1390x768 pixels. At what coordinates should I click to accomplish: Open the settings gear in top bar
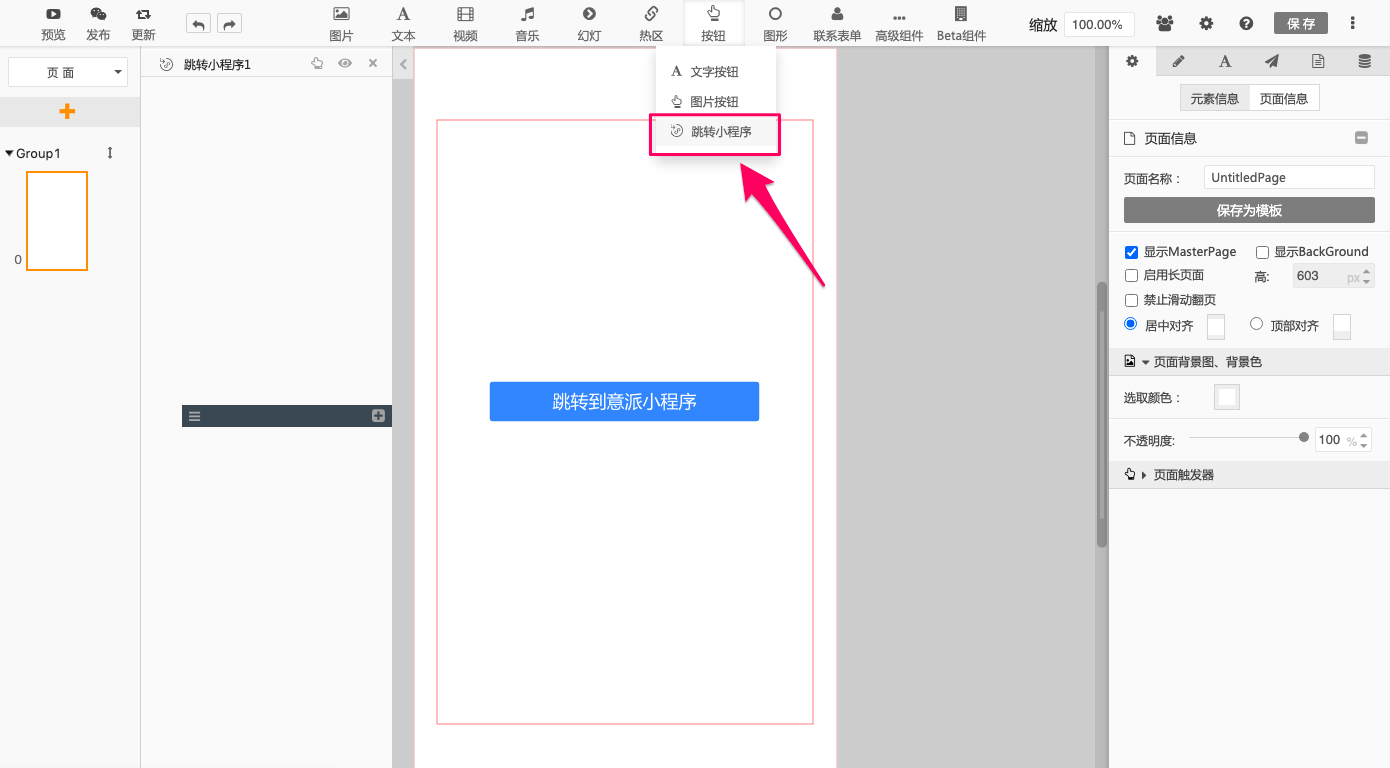point(1206,24)
